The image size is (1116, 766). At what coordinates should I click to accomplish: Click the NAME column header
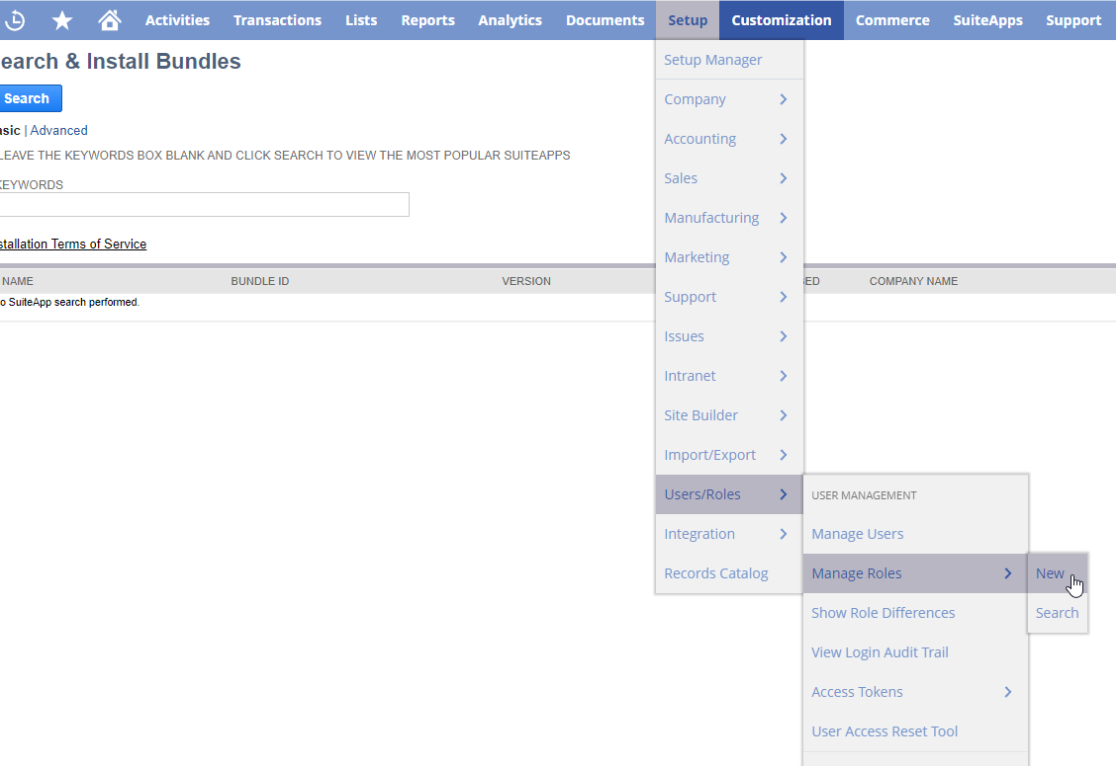[18, 281]
